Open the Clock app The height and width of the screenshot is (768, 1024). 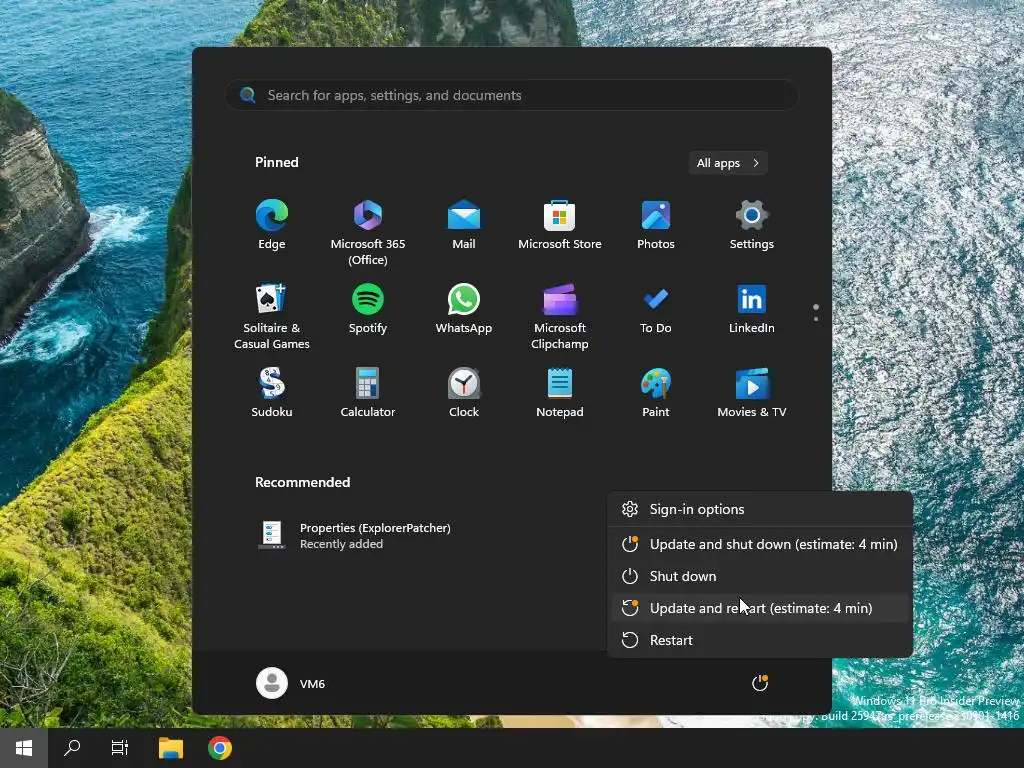(464, 393)
